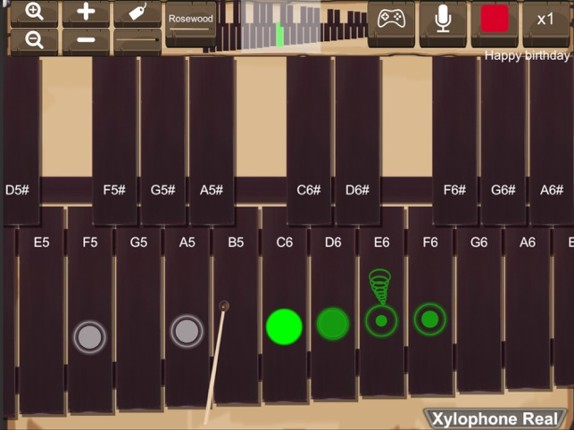Play the G6 bar
This screenshot has height=430, width=574.
pyautogui.click(x=479, y=309)
